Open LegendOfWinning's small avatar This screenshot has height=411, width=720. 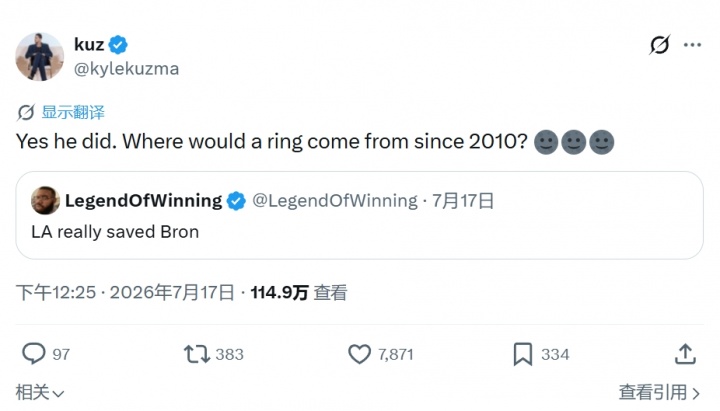tap(45, 200)
